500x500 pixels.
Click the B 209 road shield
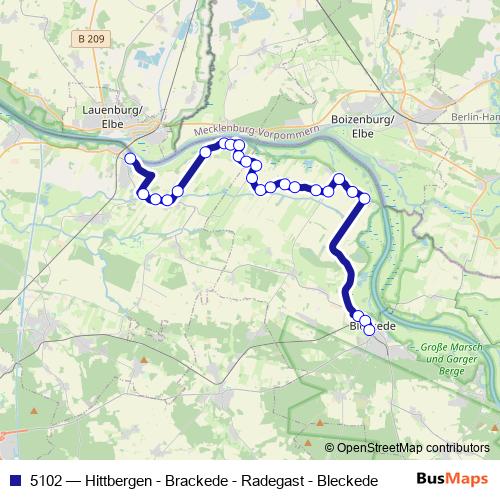pos(91,39)
